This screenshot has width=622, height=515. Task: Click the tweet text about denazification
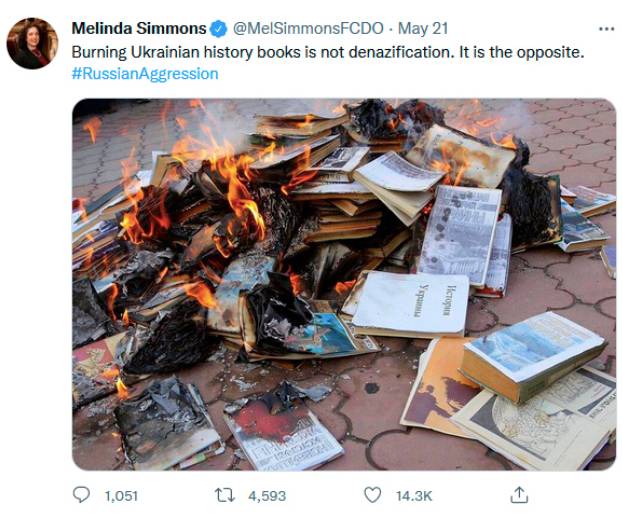328,52
